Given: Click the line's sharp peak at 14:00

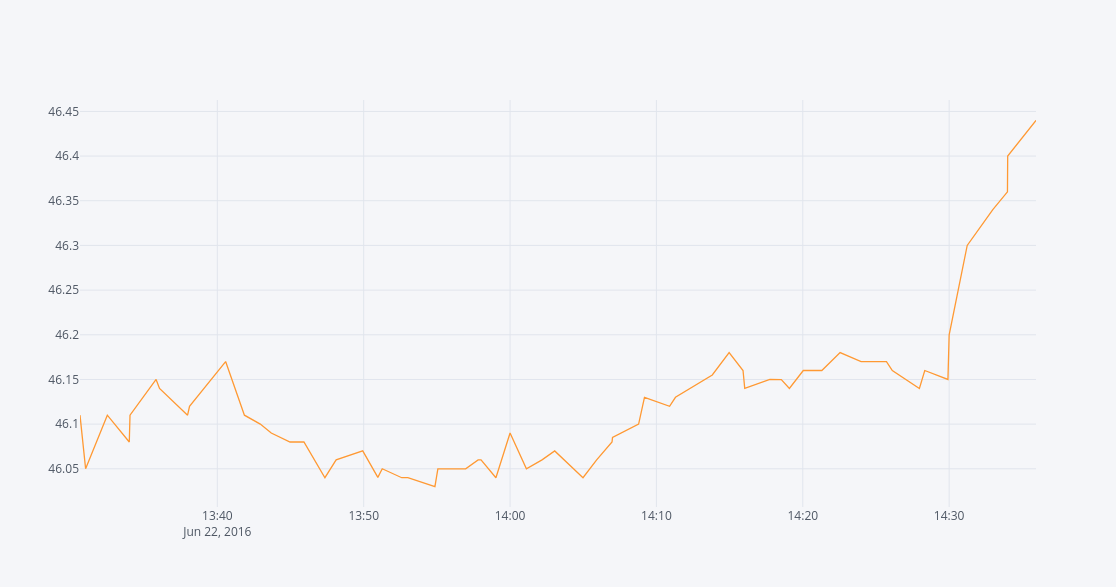Looking at the screenshot, I should click(510, 433).
